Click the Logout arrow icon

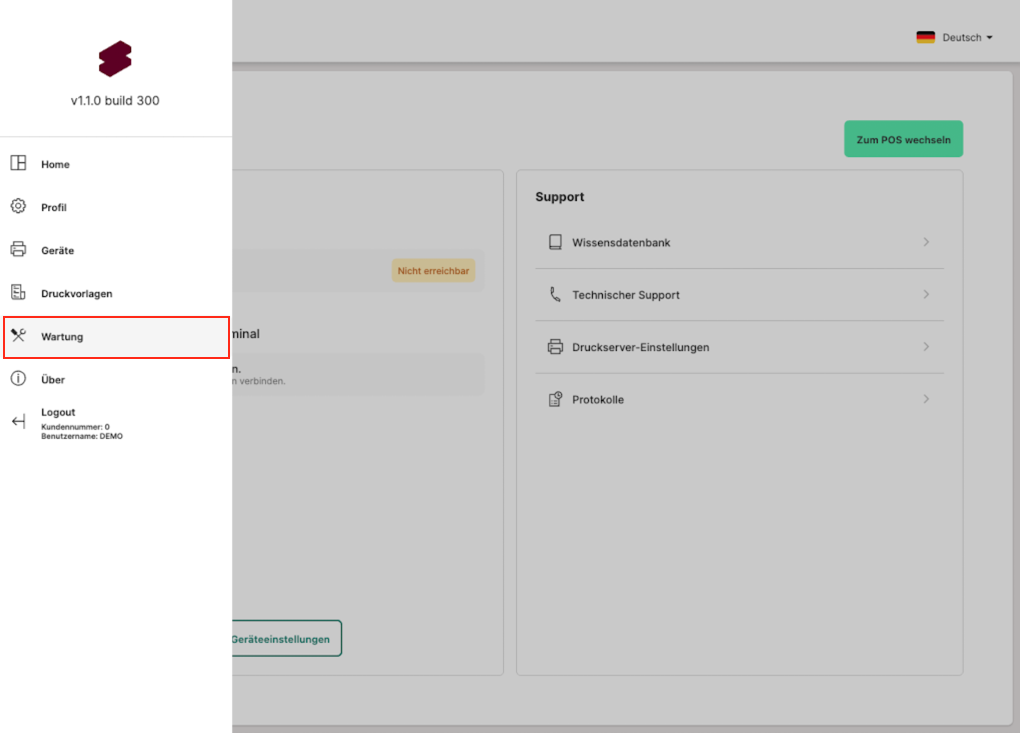point(18,422)
